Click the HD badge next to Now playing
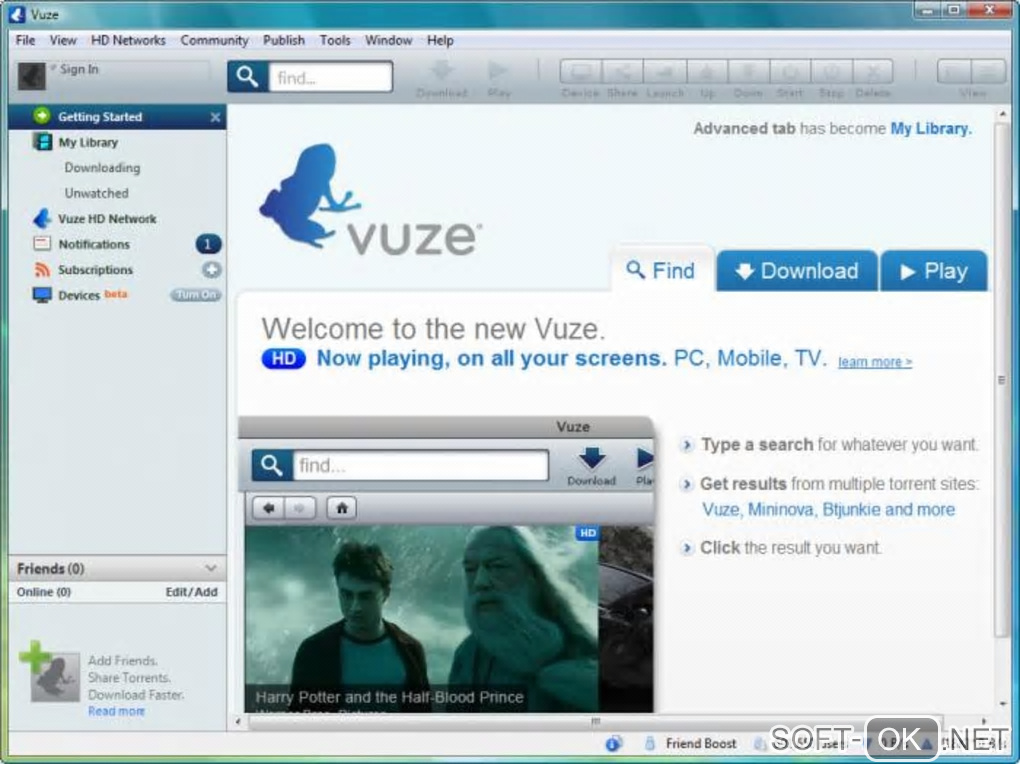The height and width of the screenshot is (764, 1020). point(284,359)
